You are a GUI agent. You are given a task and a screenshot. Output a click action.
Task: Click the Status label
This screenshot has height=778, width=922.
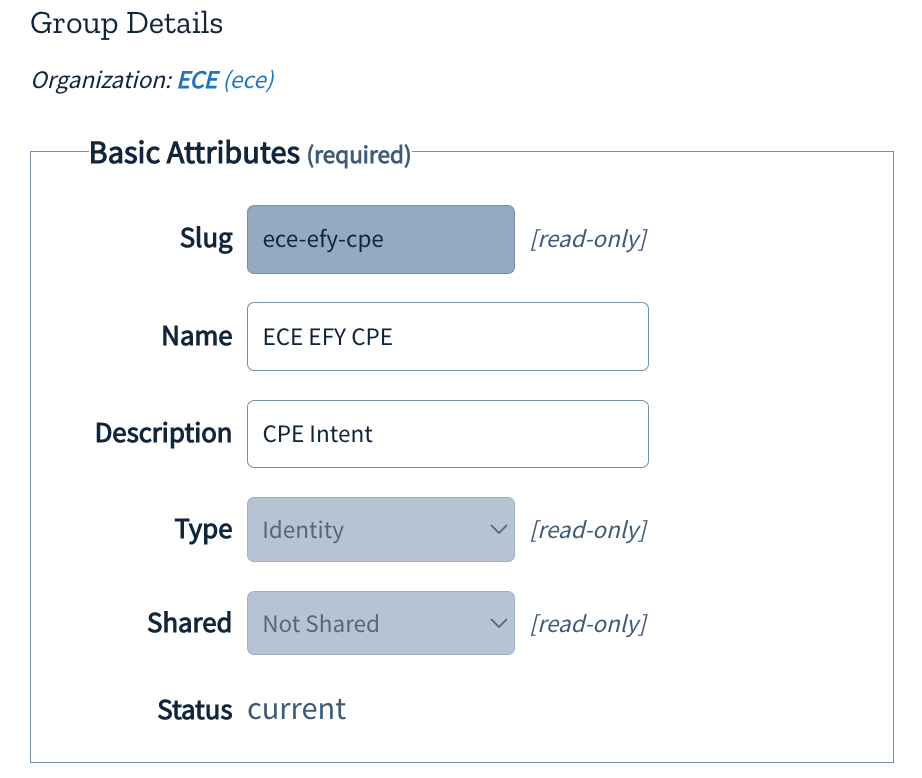point(194,710)
